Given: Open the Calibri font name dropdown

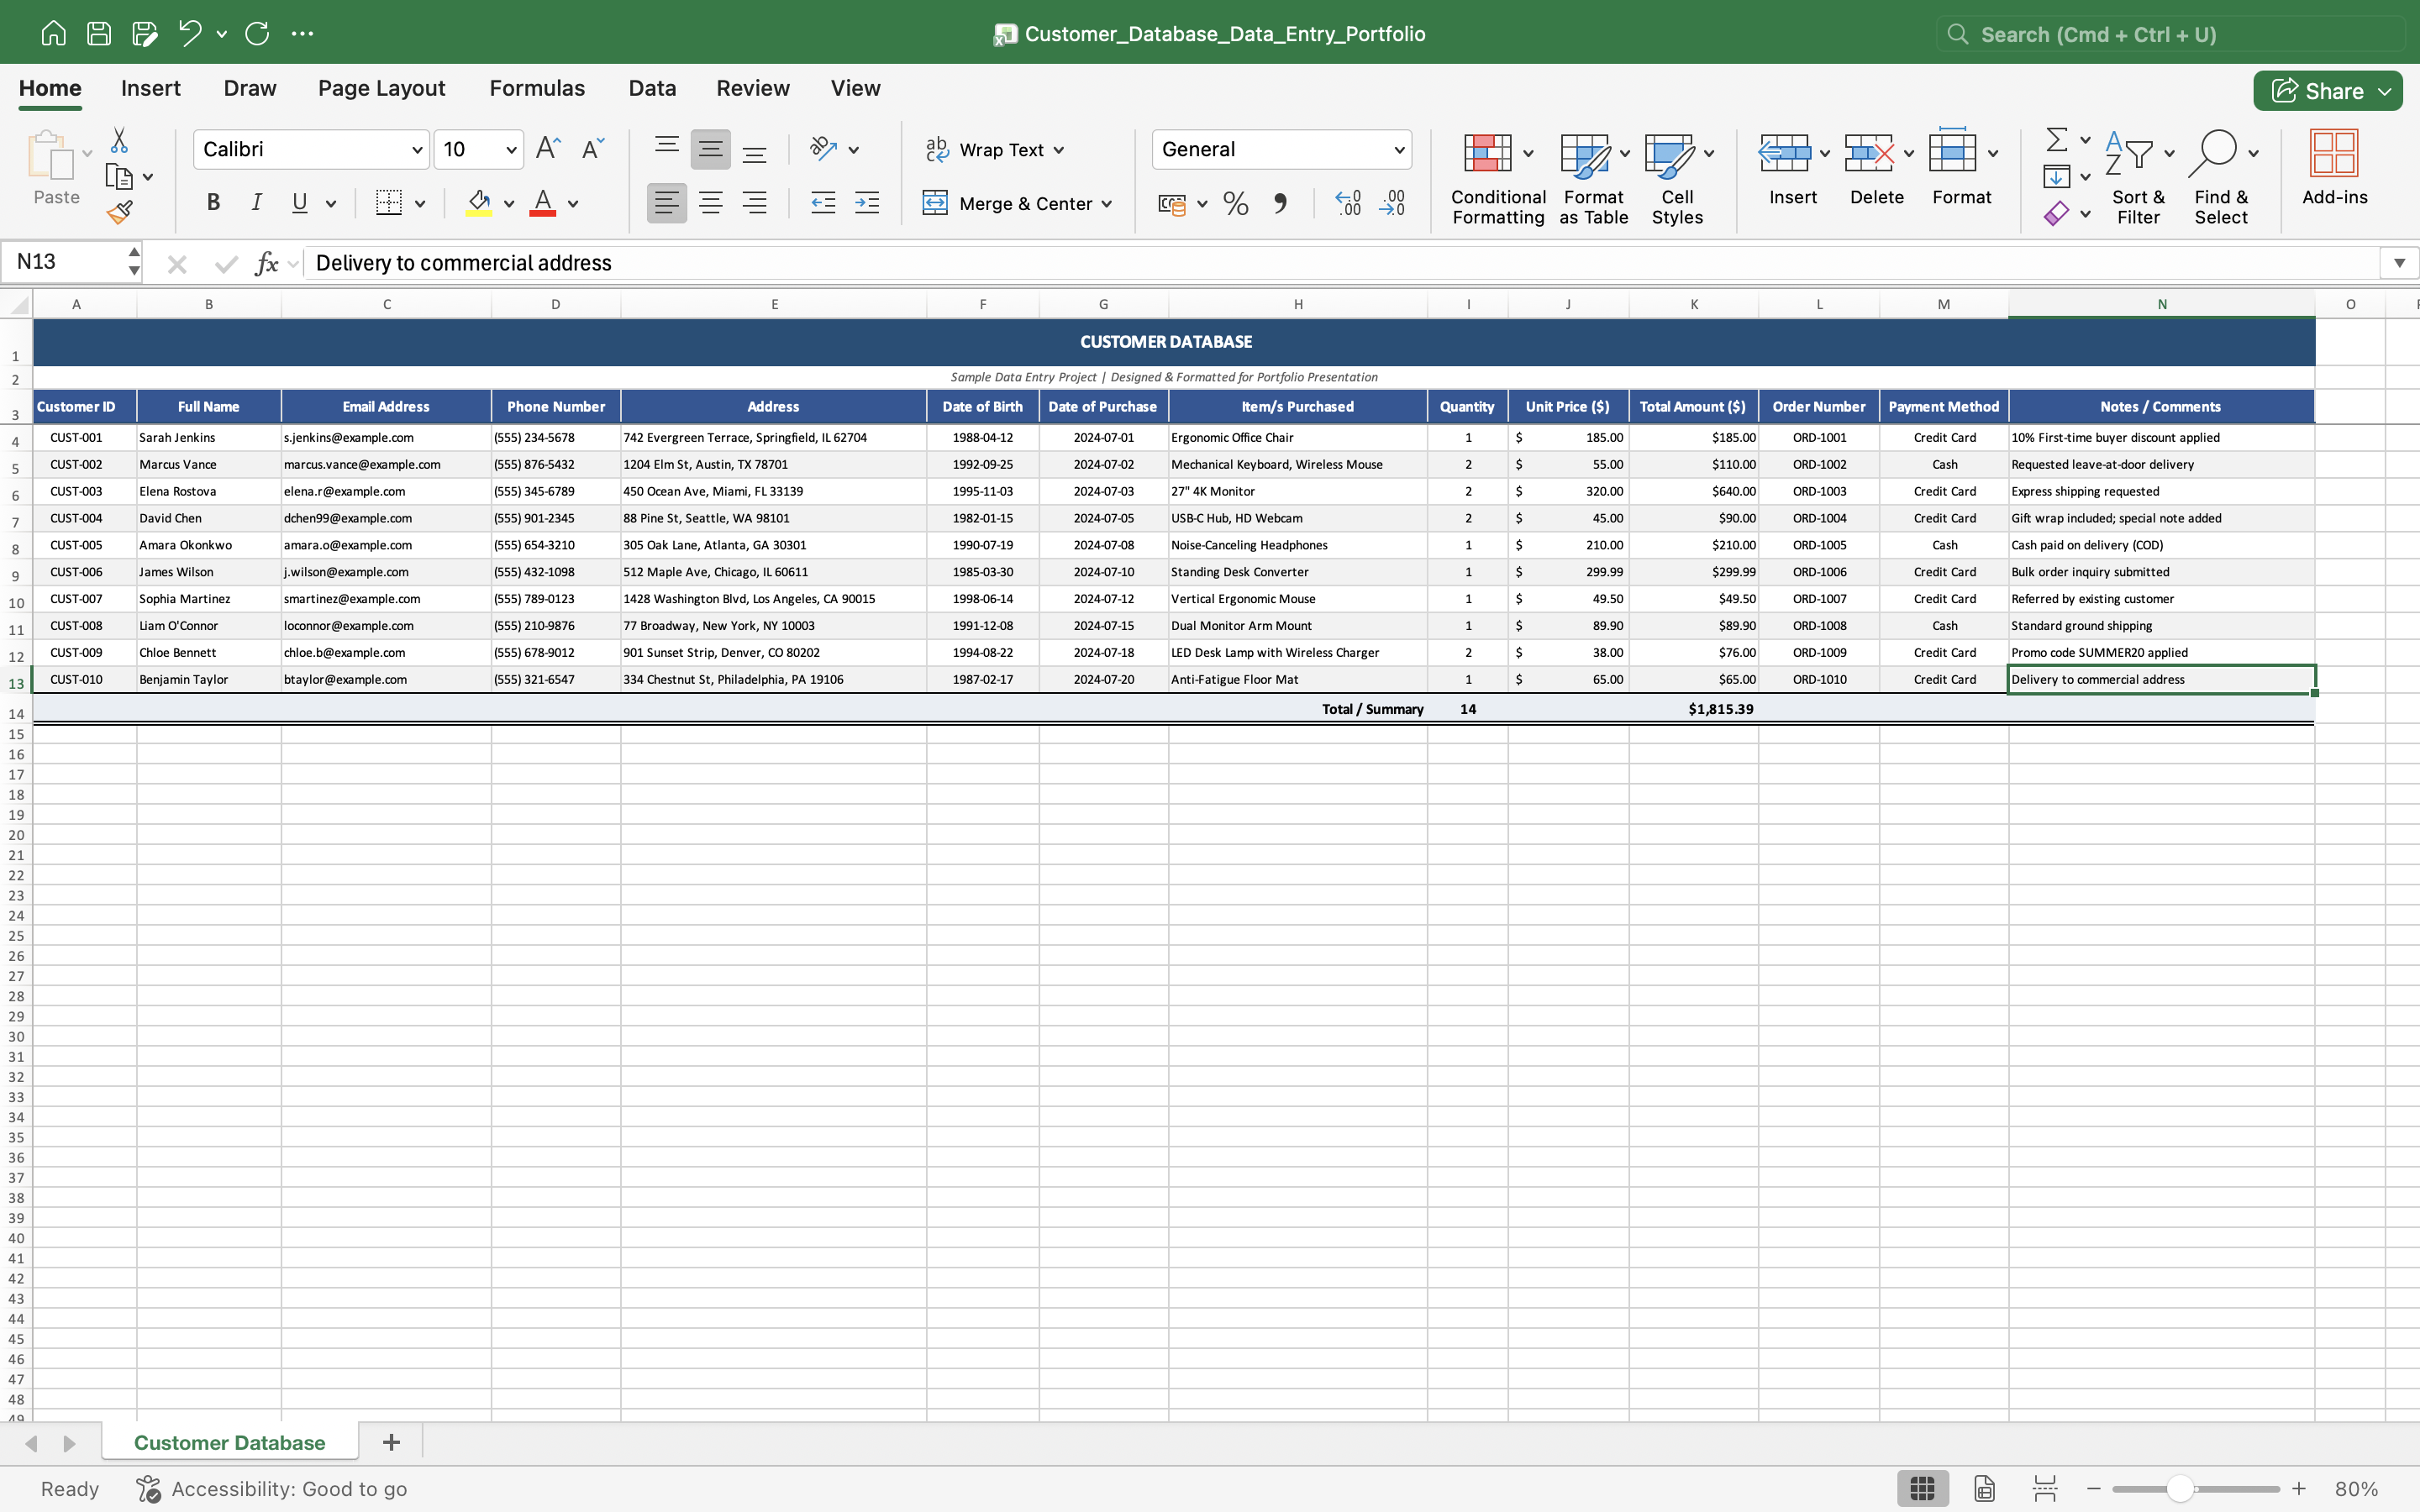Looking at the screenshot, I should coord(417,150).
